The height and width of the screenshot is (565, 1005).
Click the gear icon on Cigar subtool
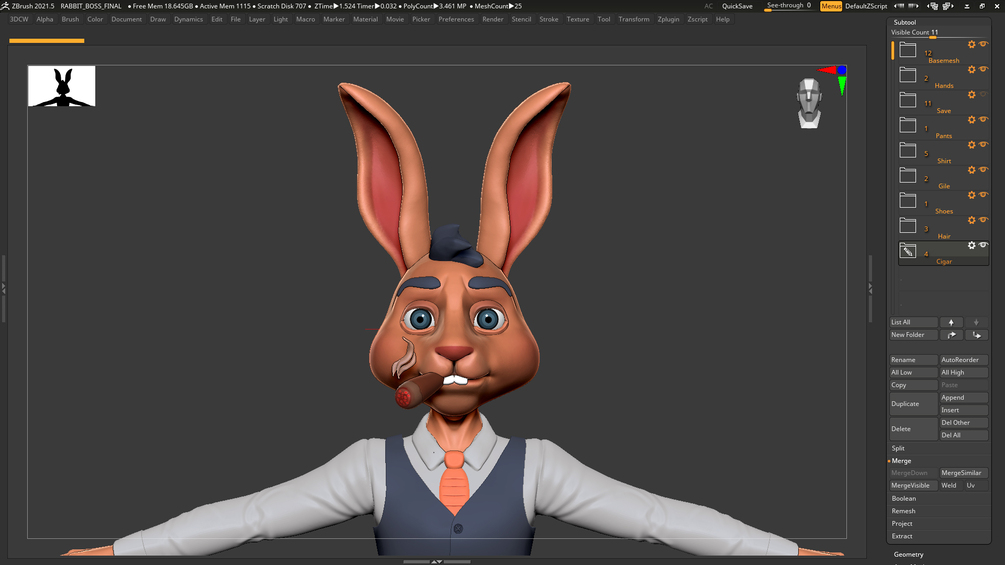(972, 245)
